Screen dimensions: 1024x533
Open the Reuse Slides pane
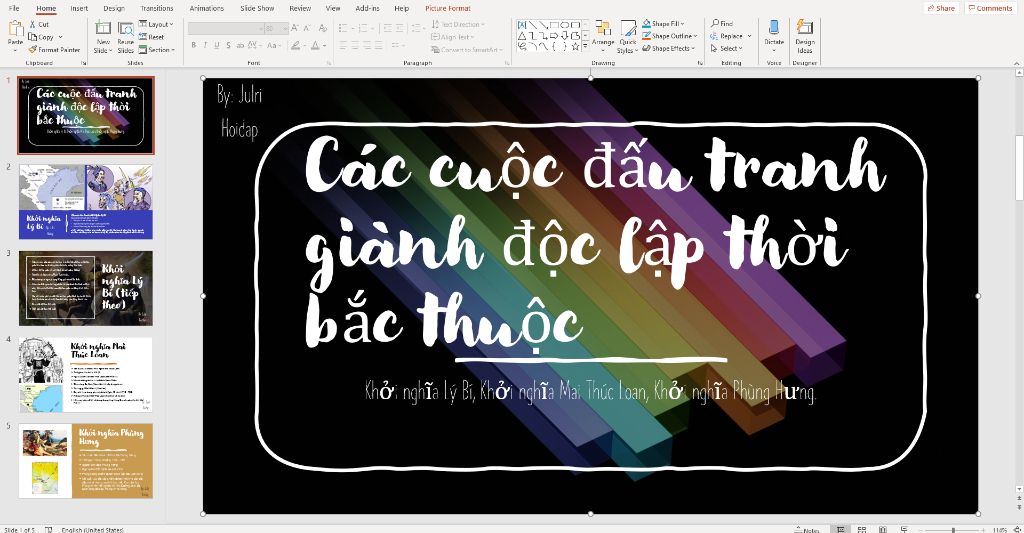coord(125,37)
